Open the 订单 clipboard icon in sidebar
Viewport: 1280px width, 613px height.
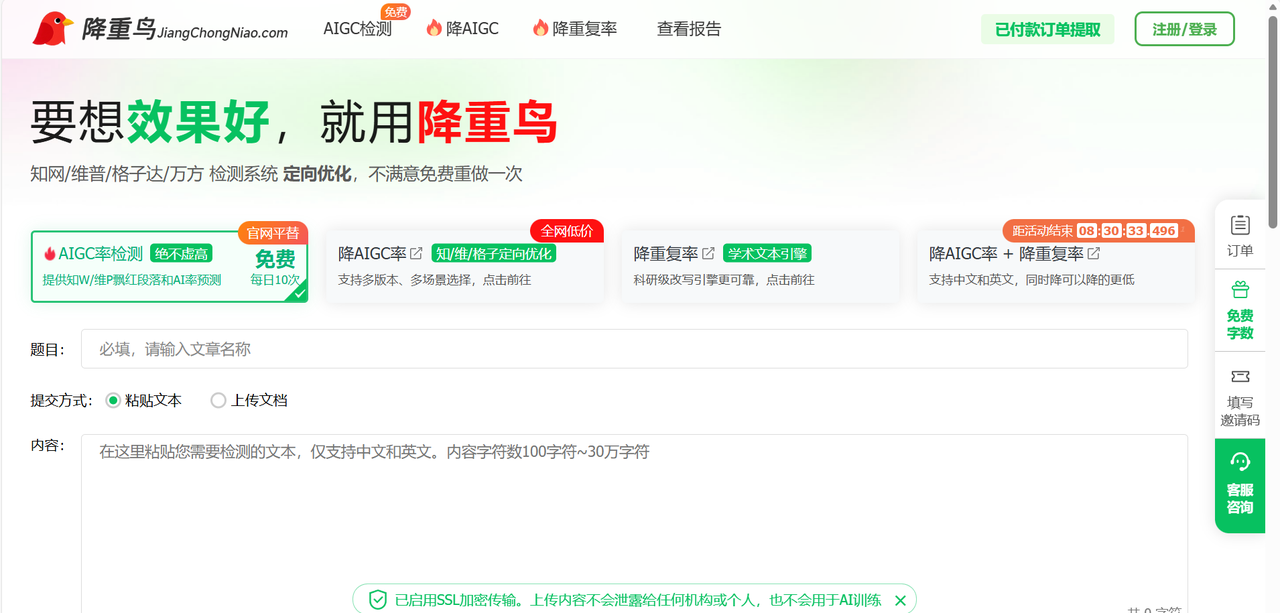pyautogui.click(x=1240, y=224)
